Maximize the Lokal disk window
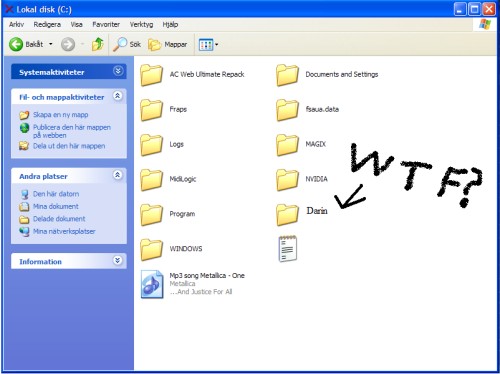Screen dimensions: 500x374 [474, 9]
